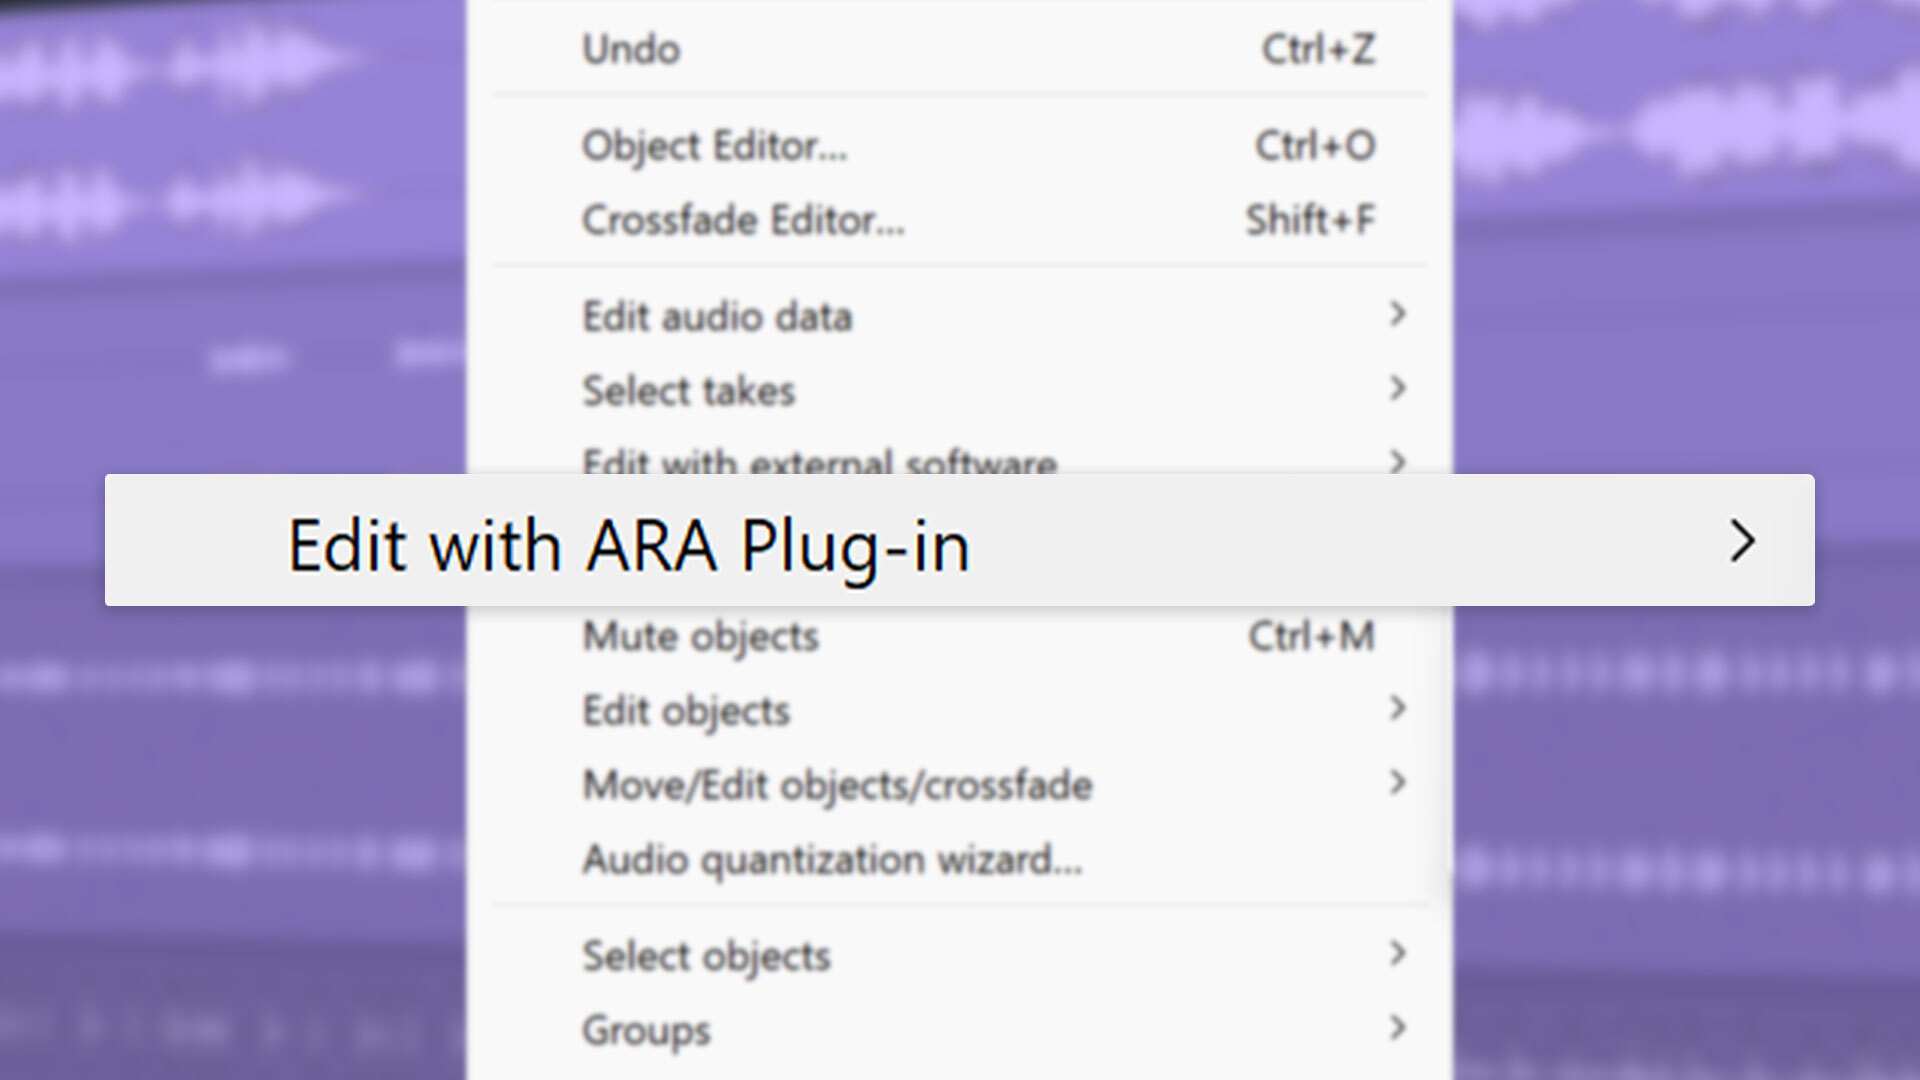Open the Crossfade Editor entry
The height and width of the screenshot is (1080, 1920).
[959, 220]
